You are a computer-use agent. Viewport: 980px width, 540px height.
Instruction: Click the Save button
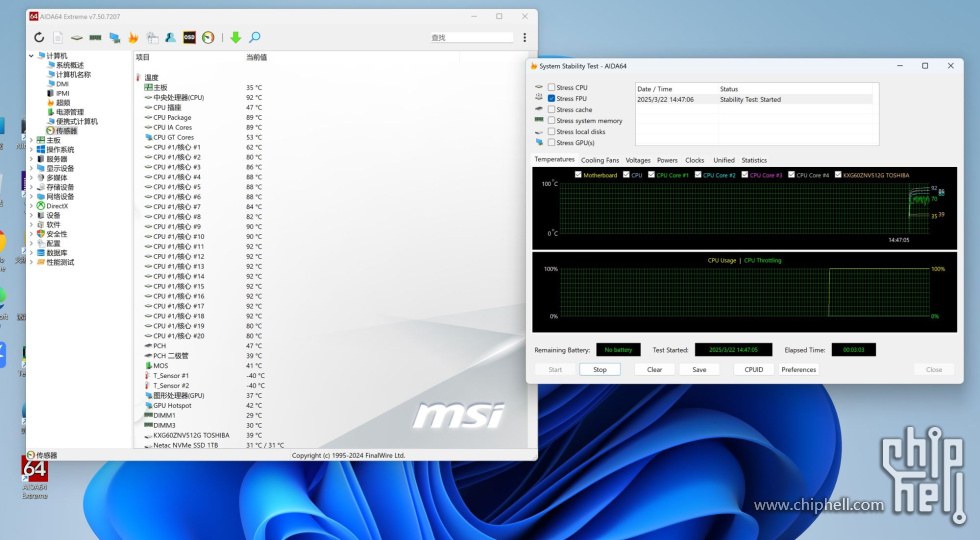pos(699,369)
